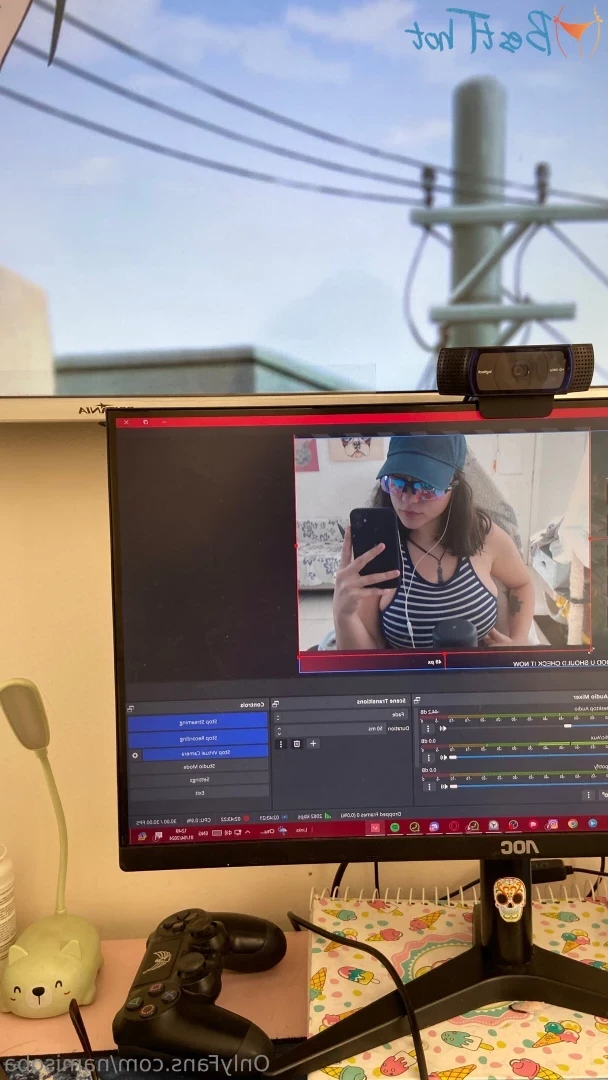The image size is (608, 1080).
Task: Open the Spotify icon in the taskbar
Action: click(394, 827)
